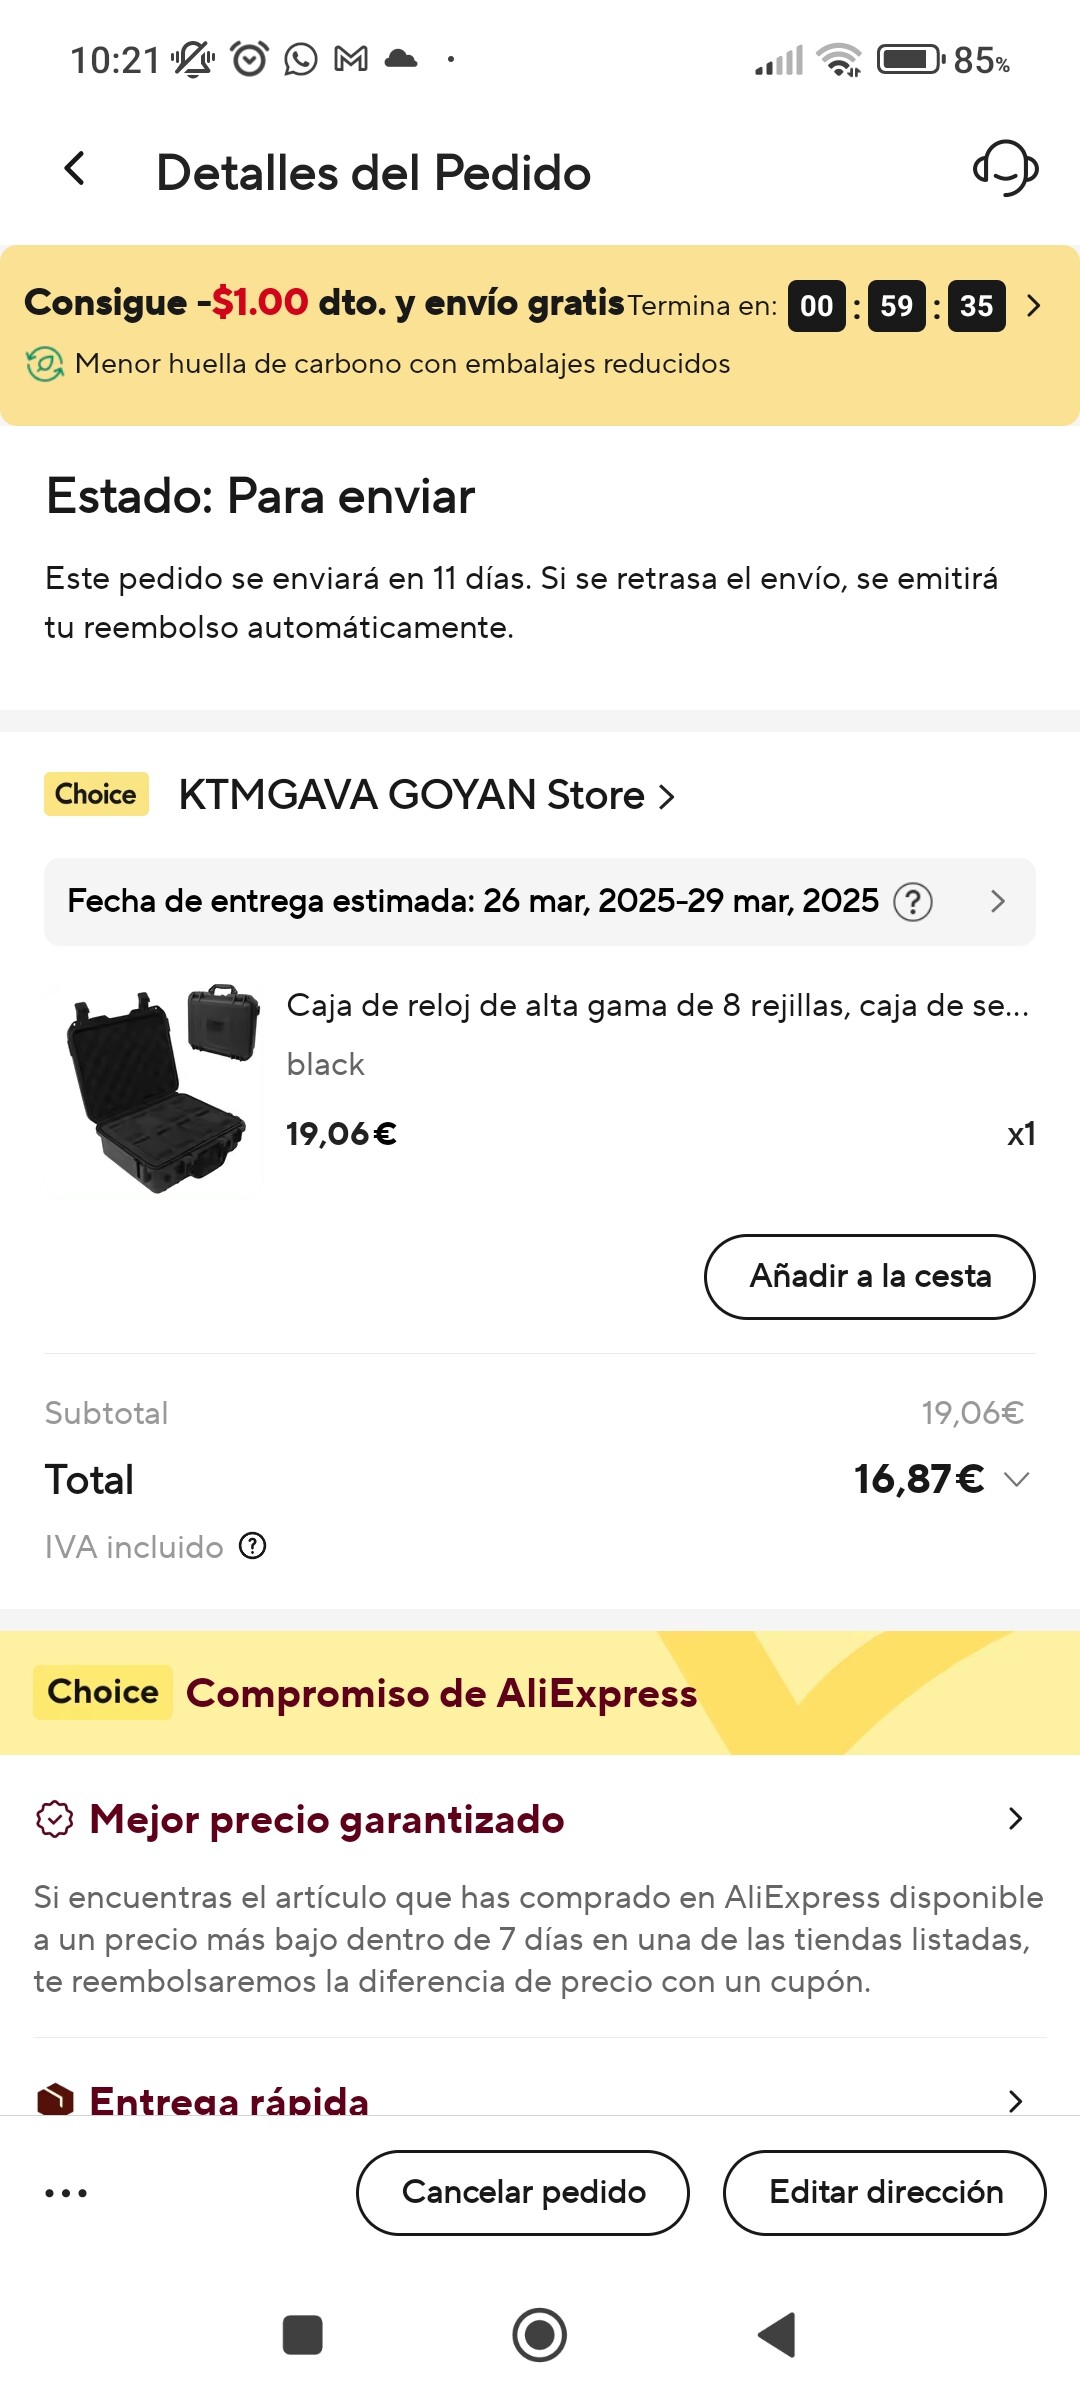Tap the back arrow in header
The image size is (1080, 2400).
pos(75,170)
